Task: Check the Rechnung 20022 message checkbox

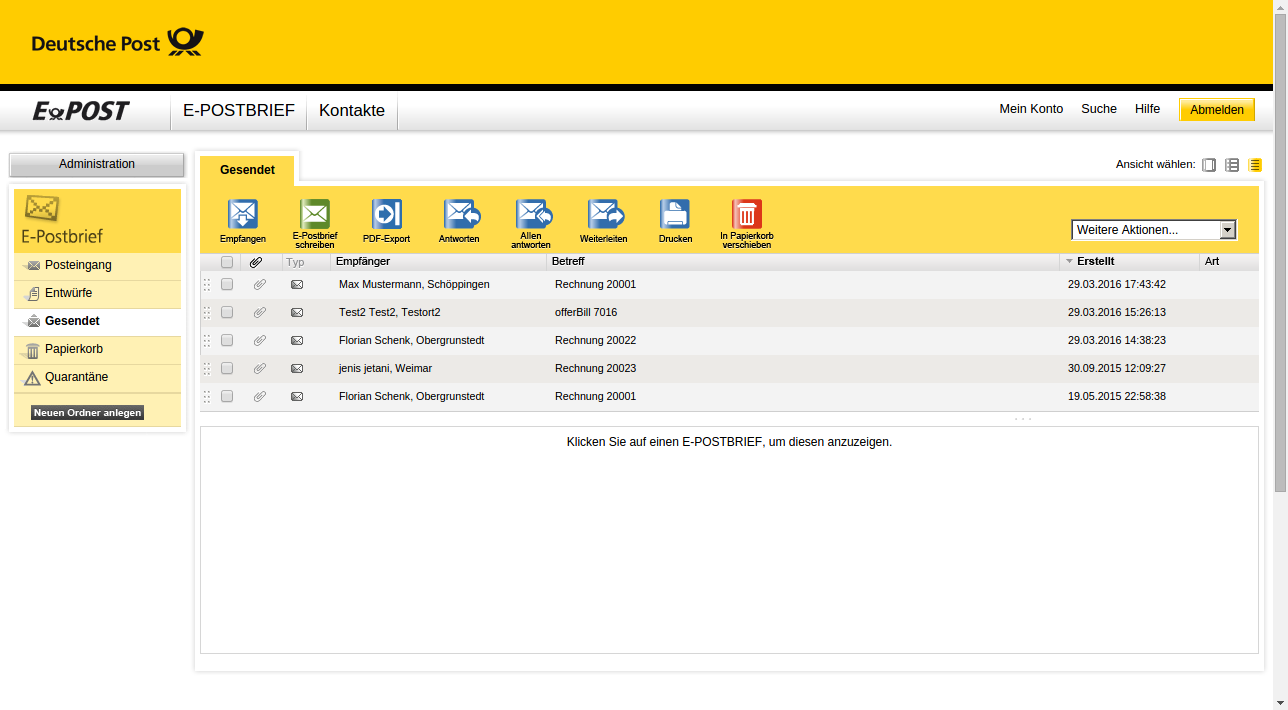Action: (x=227, y=340)
